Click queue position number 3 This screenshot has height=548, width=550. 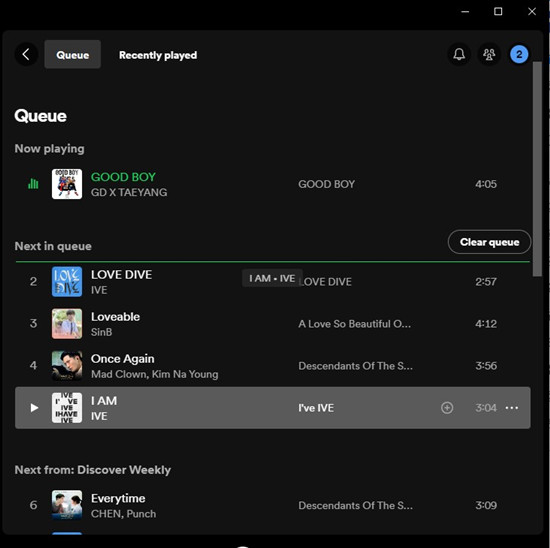[33, 323]
